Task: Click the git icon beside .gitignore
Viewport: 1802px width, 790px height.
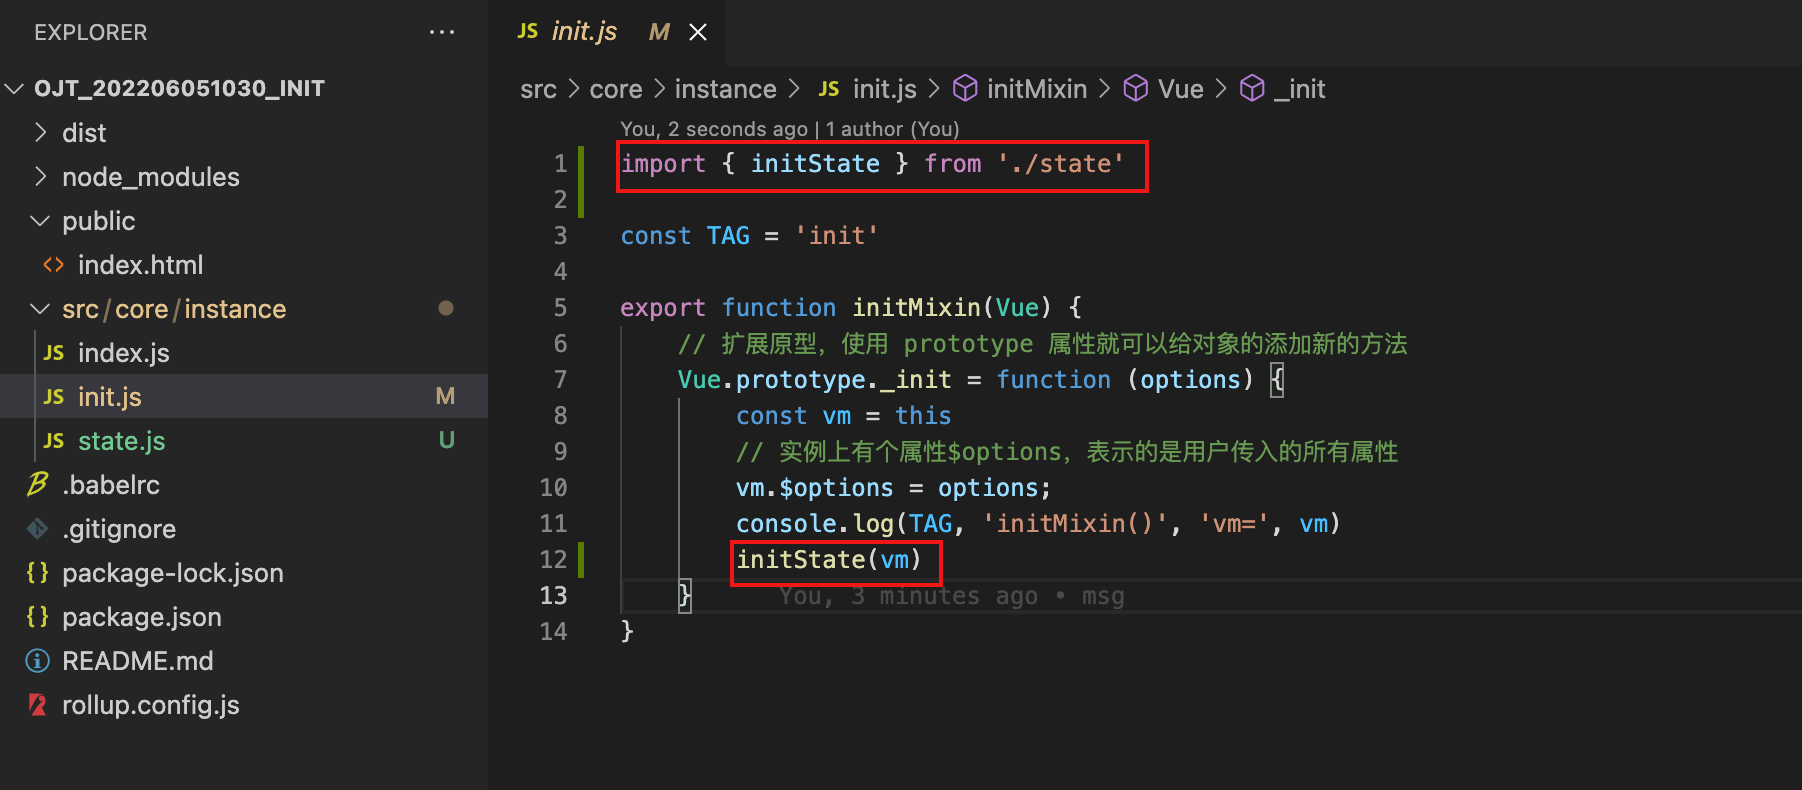Action: pos(37,528)
